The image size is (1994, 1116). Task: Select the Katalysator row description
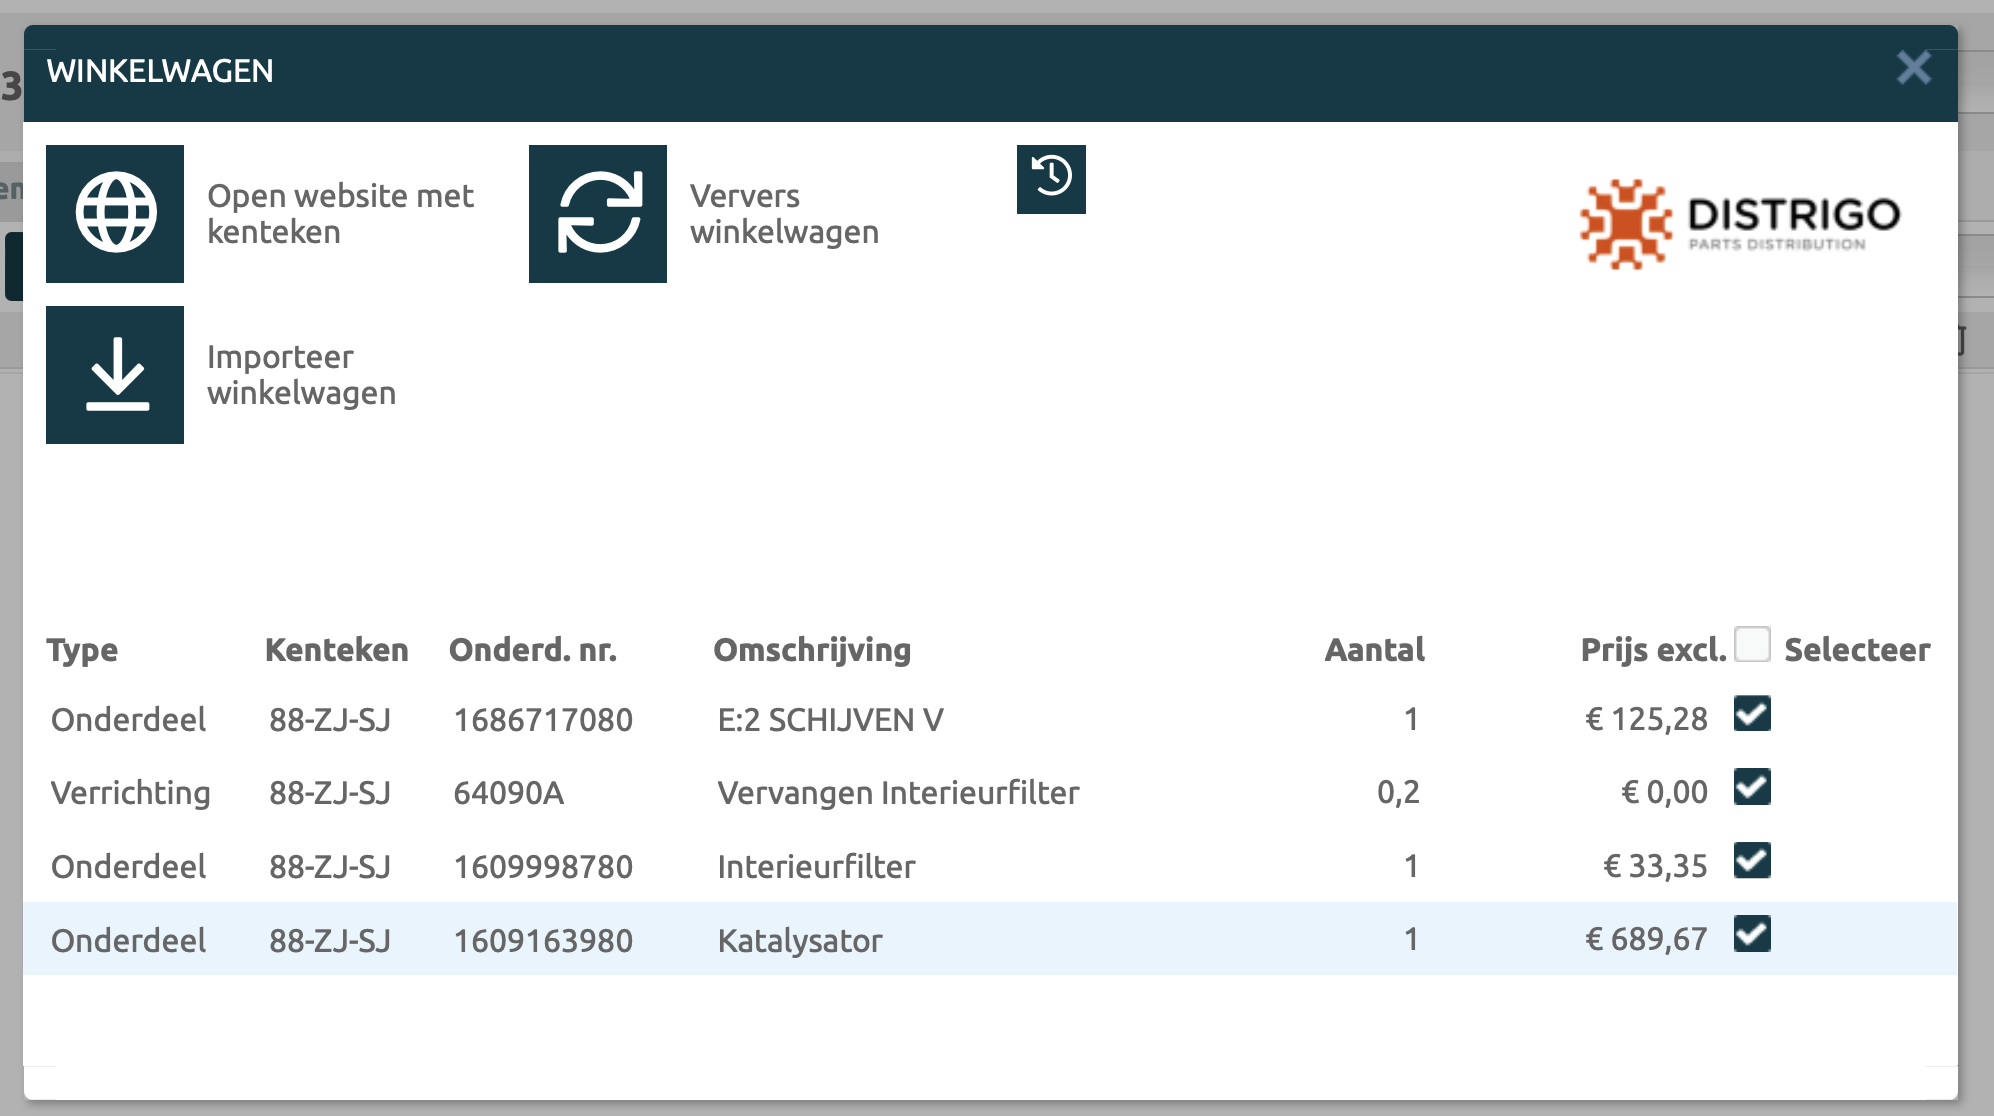click(x=800, y=940)
